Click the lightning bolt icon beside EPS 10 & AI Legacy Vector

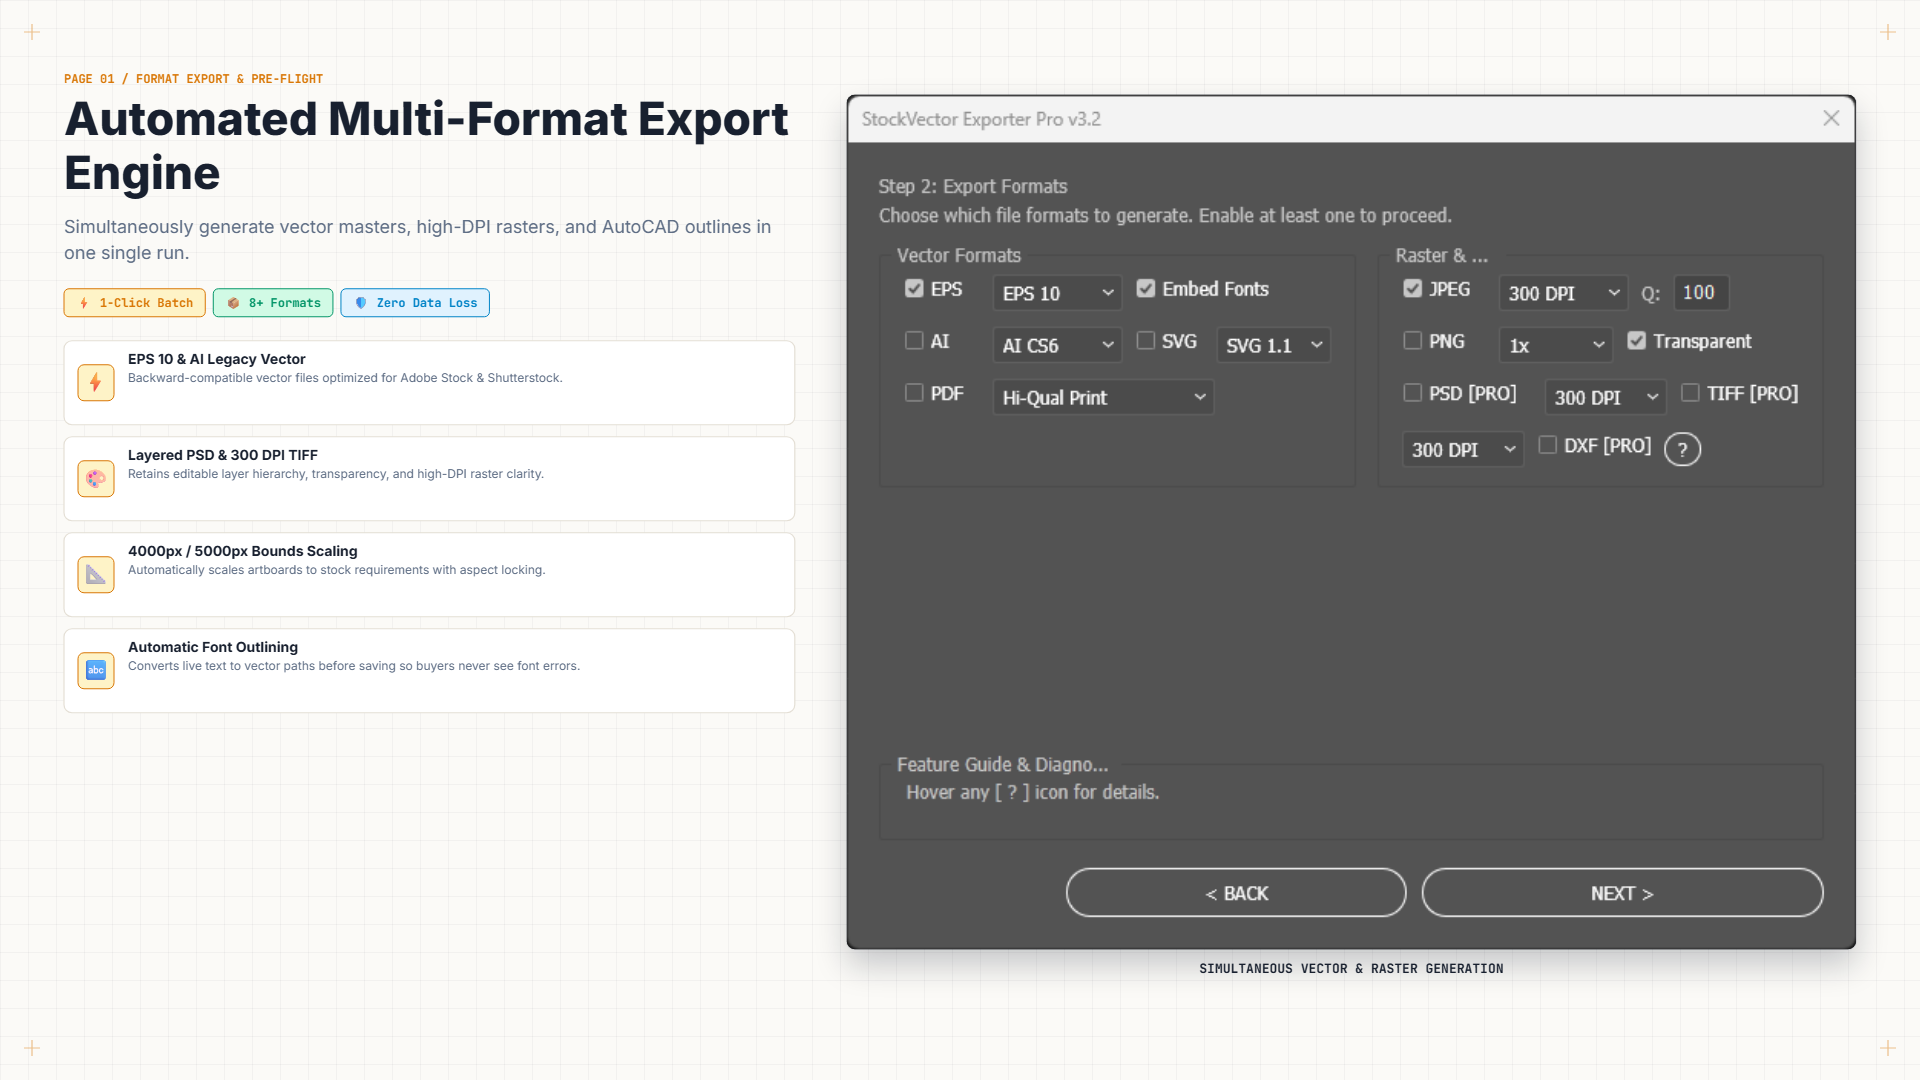[x=96, y=382]
